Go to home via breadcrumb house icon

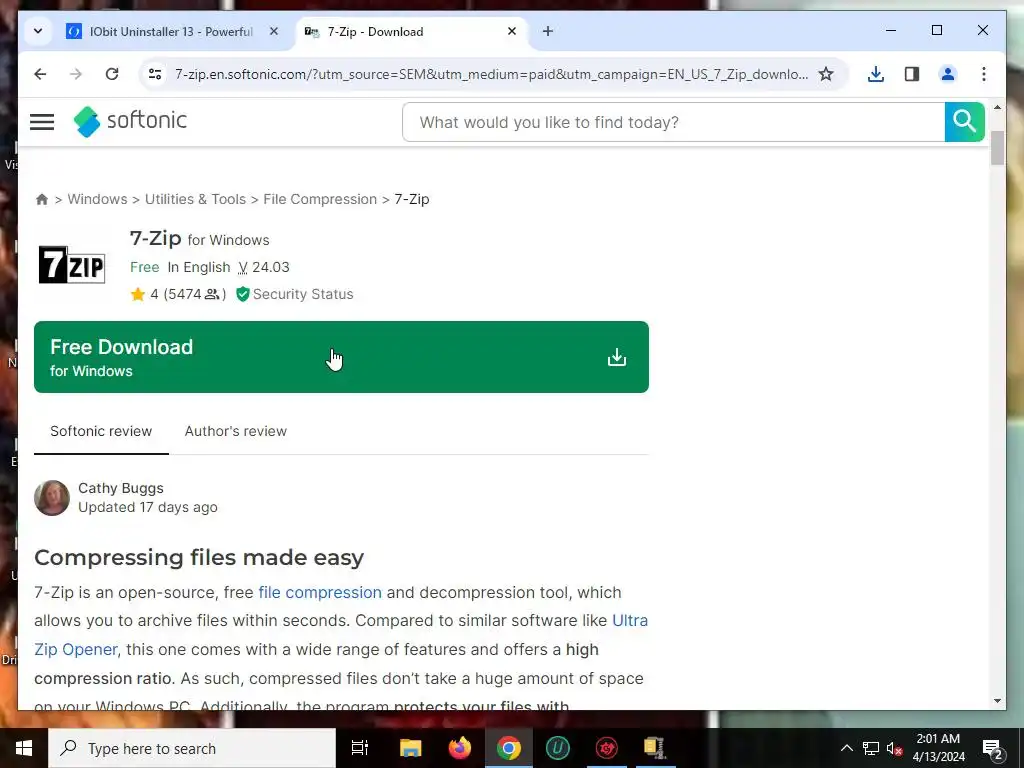coord(42,199)
